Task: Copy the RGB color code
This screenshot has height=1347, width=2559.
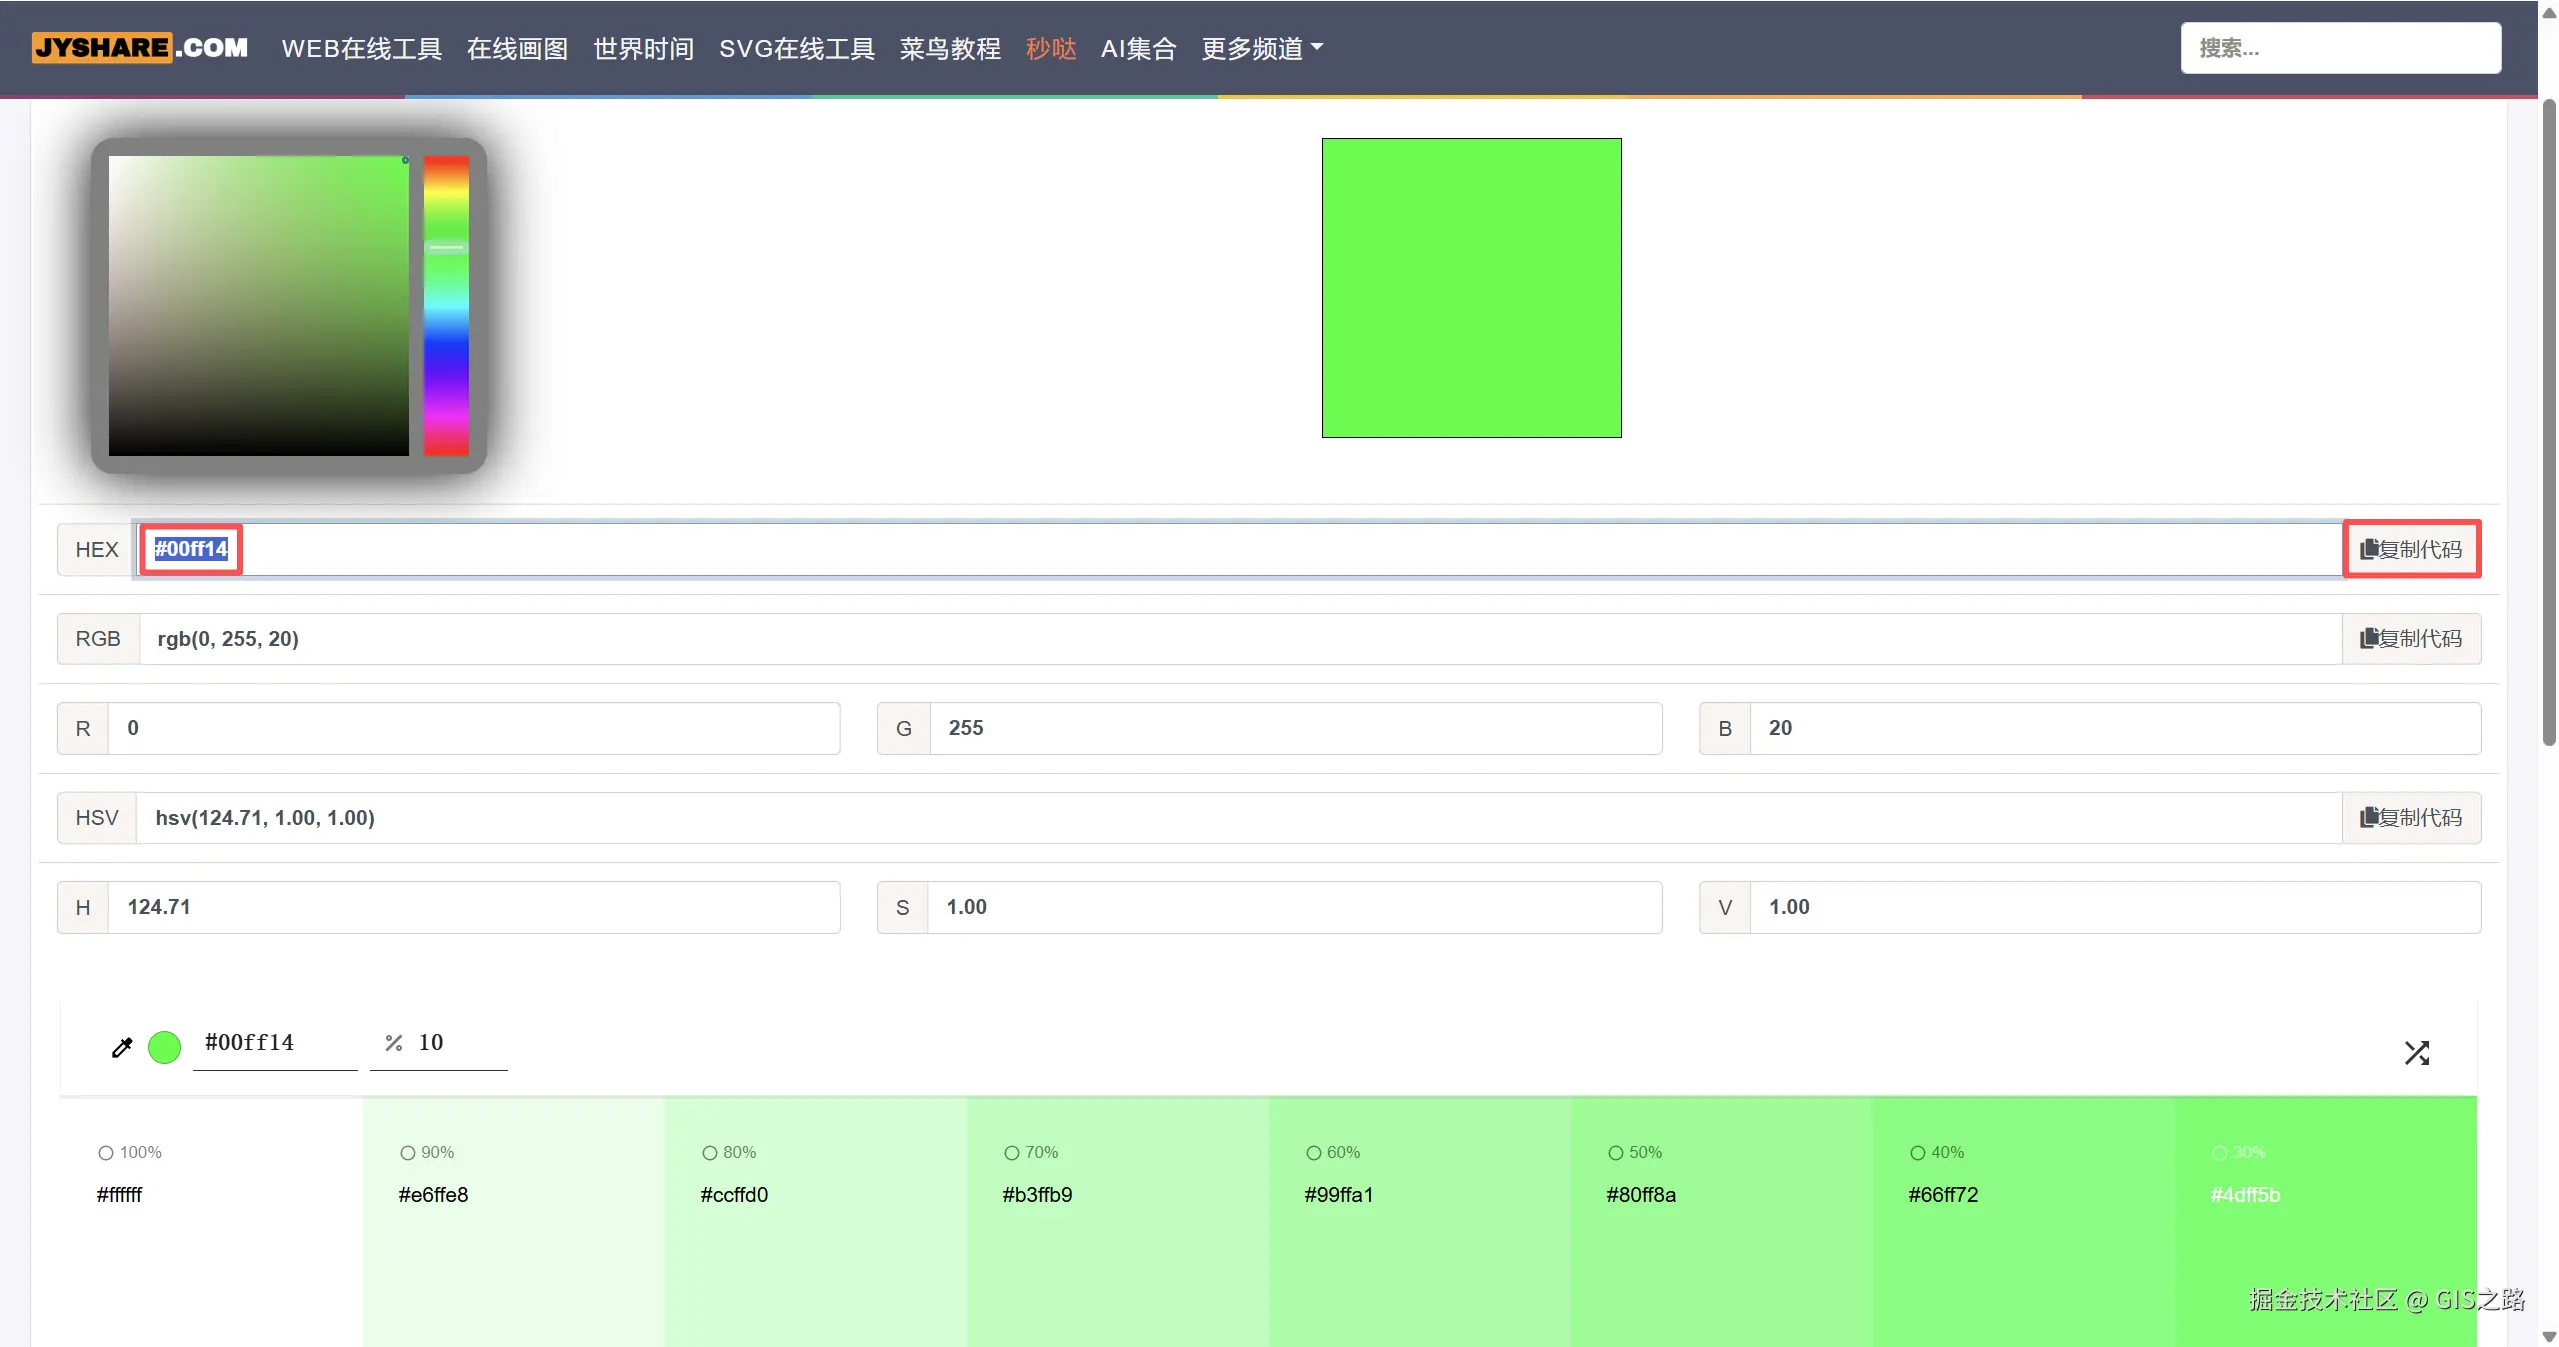Action: (2411, 638)
